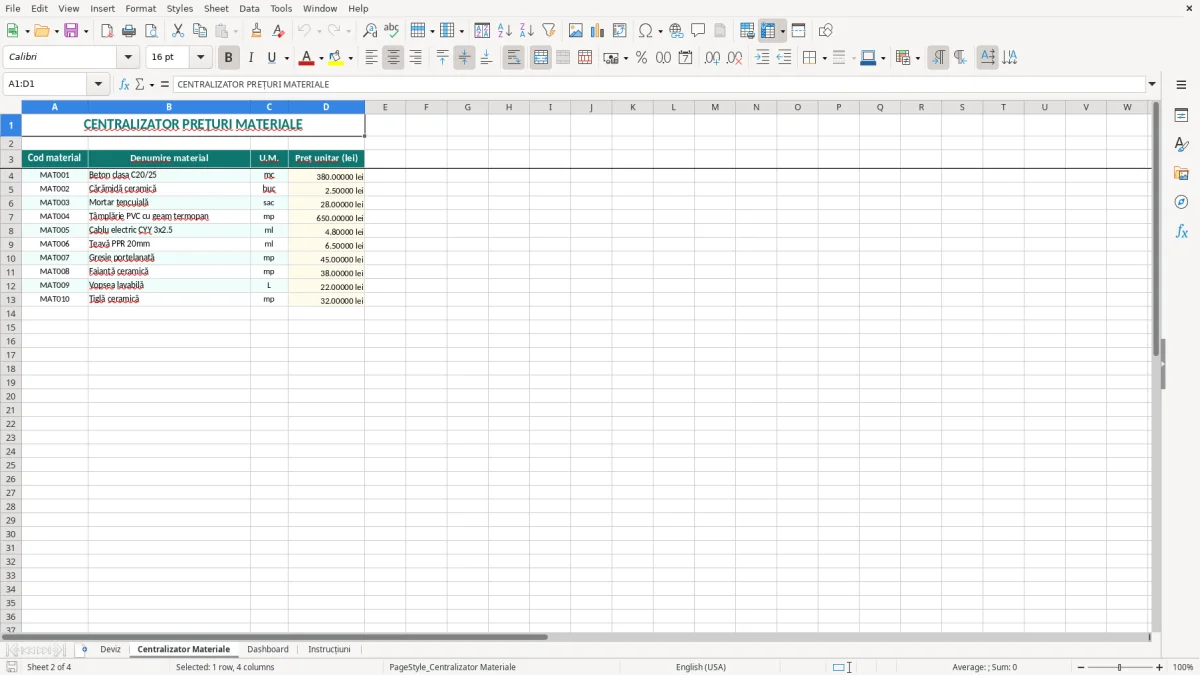The image size is (1200, 675).
Task: Insert a comment
Action: pos(698,31)
